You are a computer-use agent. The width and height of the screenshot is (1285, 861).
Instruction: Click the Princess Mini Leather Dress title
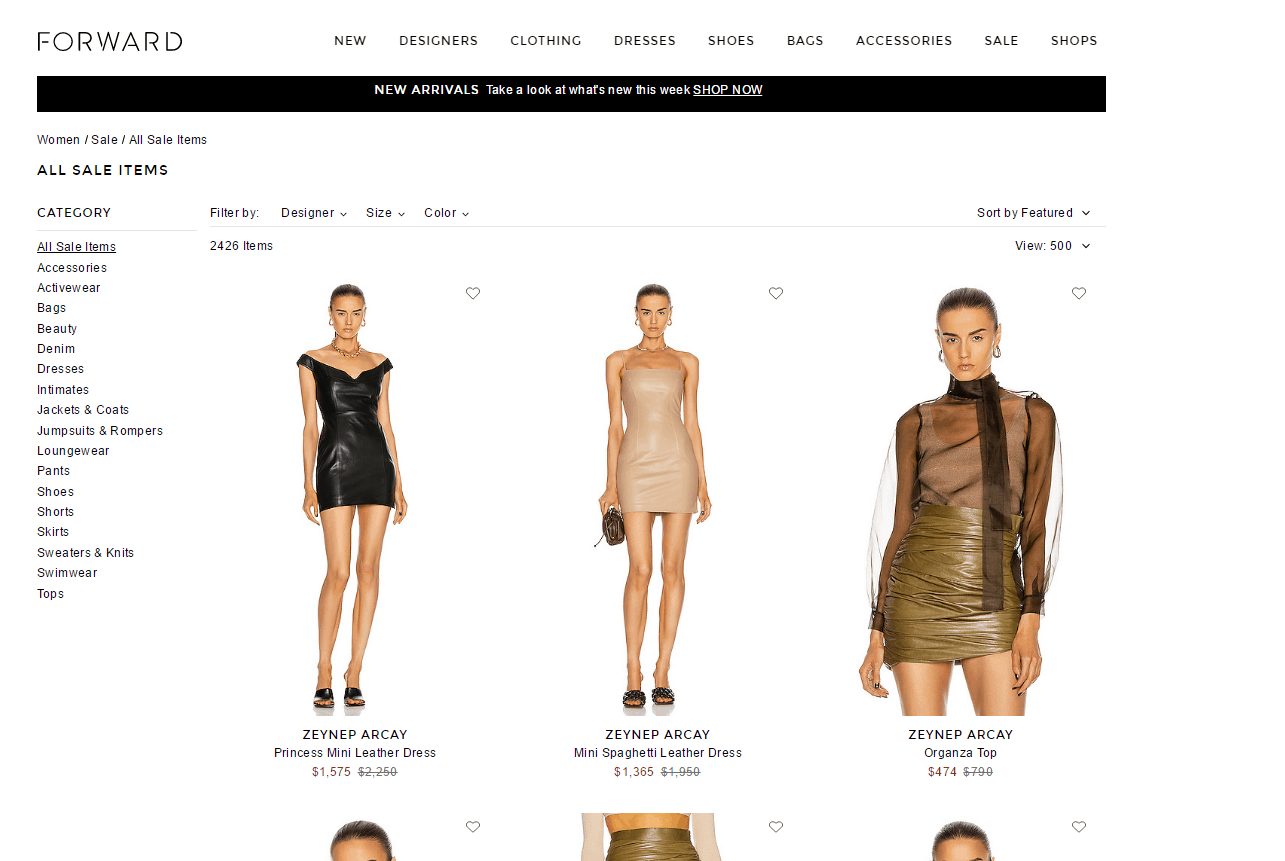[355, 753]
